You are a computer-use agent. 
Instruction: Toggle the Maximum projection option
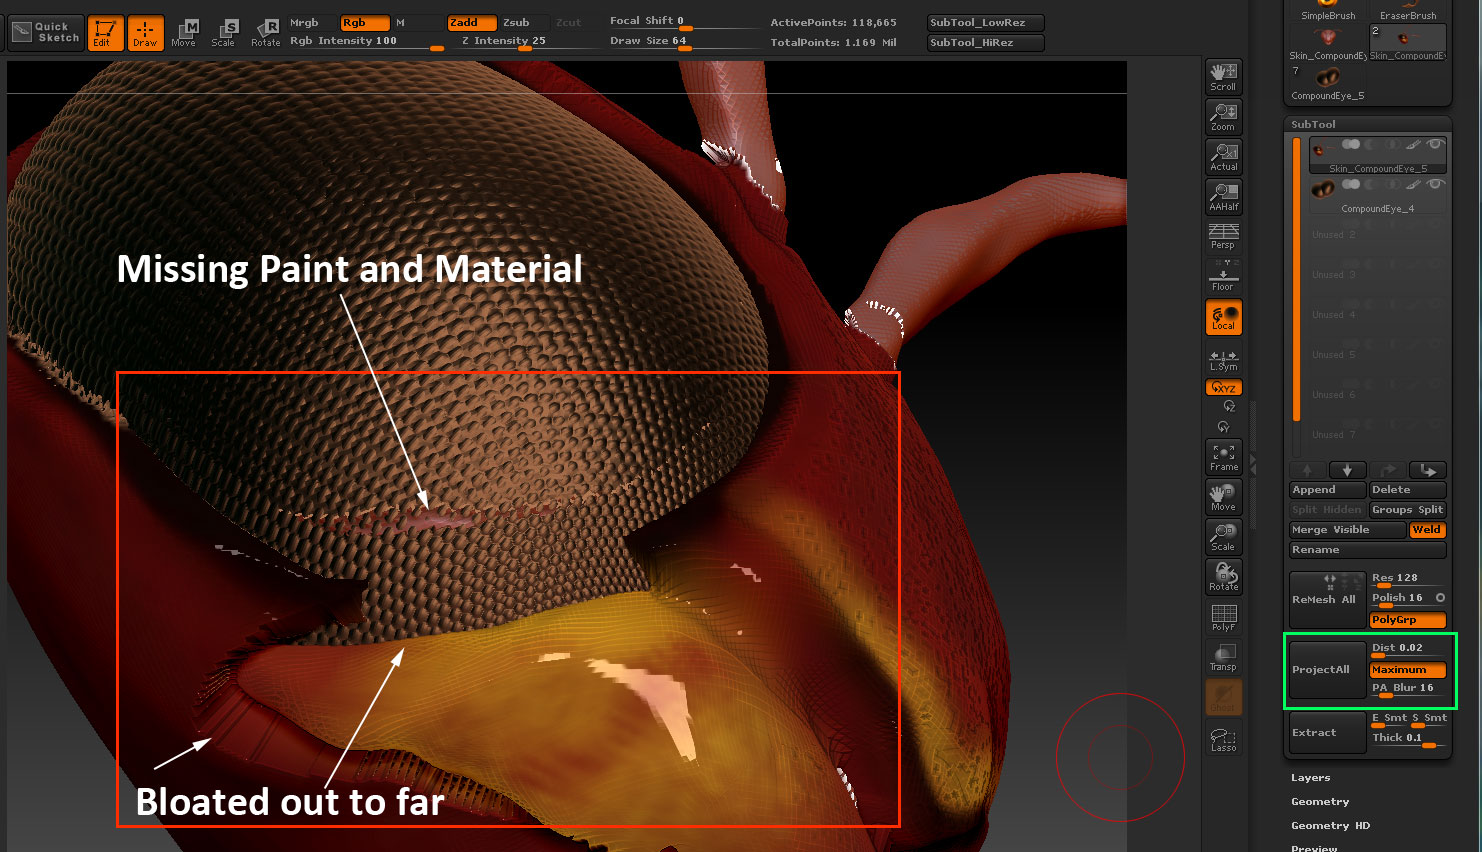tap(1407, 670)
